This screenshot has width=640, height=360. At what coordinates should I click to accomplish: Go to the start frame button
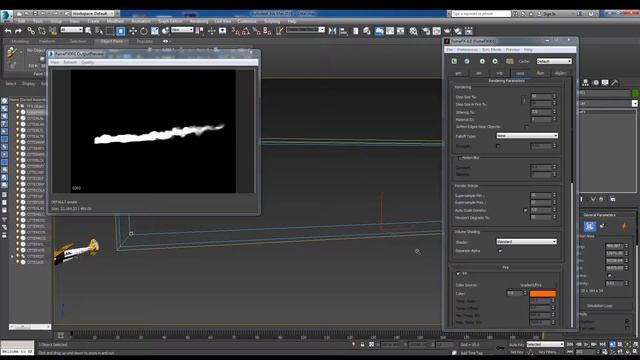(x=570, y=344)
